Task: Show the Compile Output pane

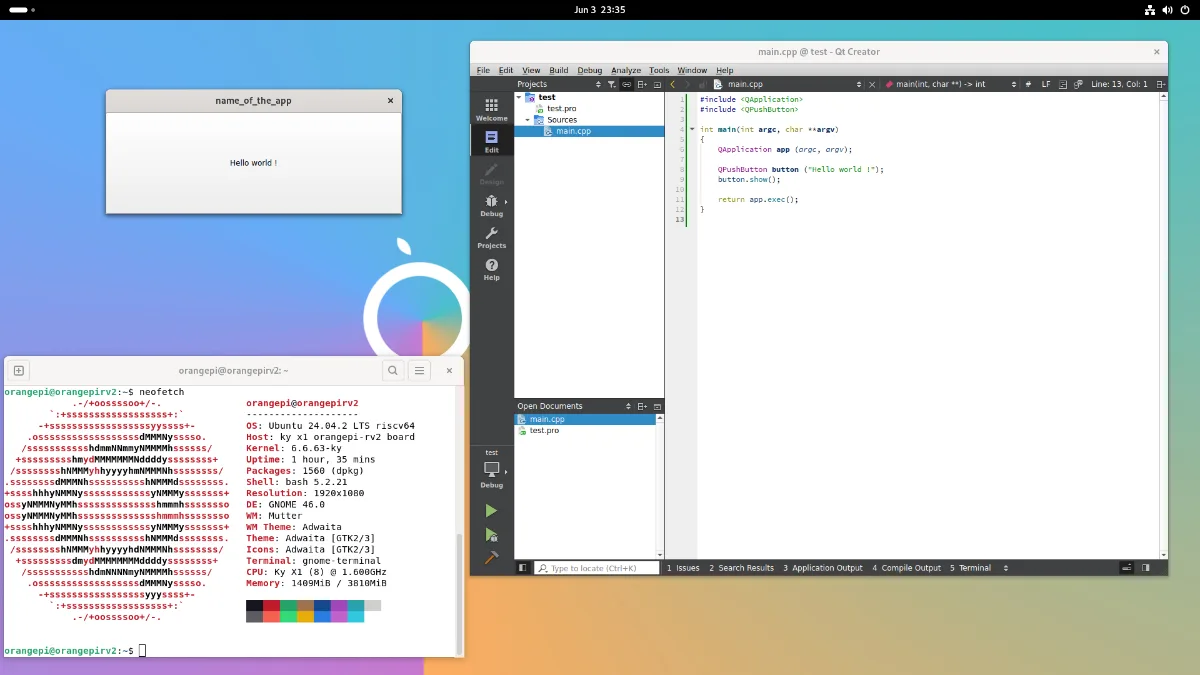Action: [x=906, y=567]
